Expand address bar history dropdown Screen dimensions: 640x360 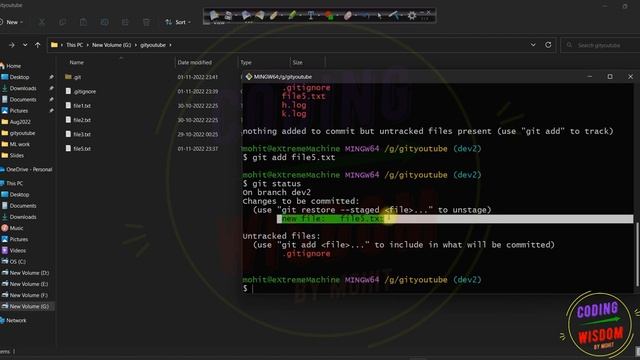(x=533, y=45)
